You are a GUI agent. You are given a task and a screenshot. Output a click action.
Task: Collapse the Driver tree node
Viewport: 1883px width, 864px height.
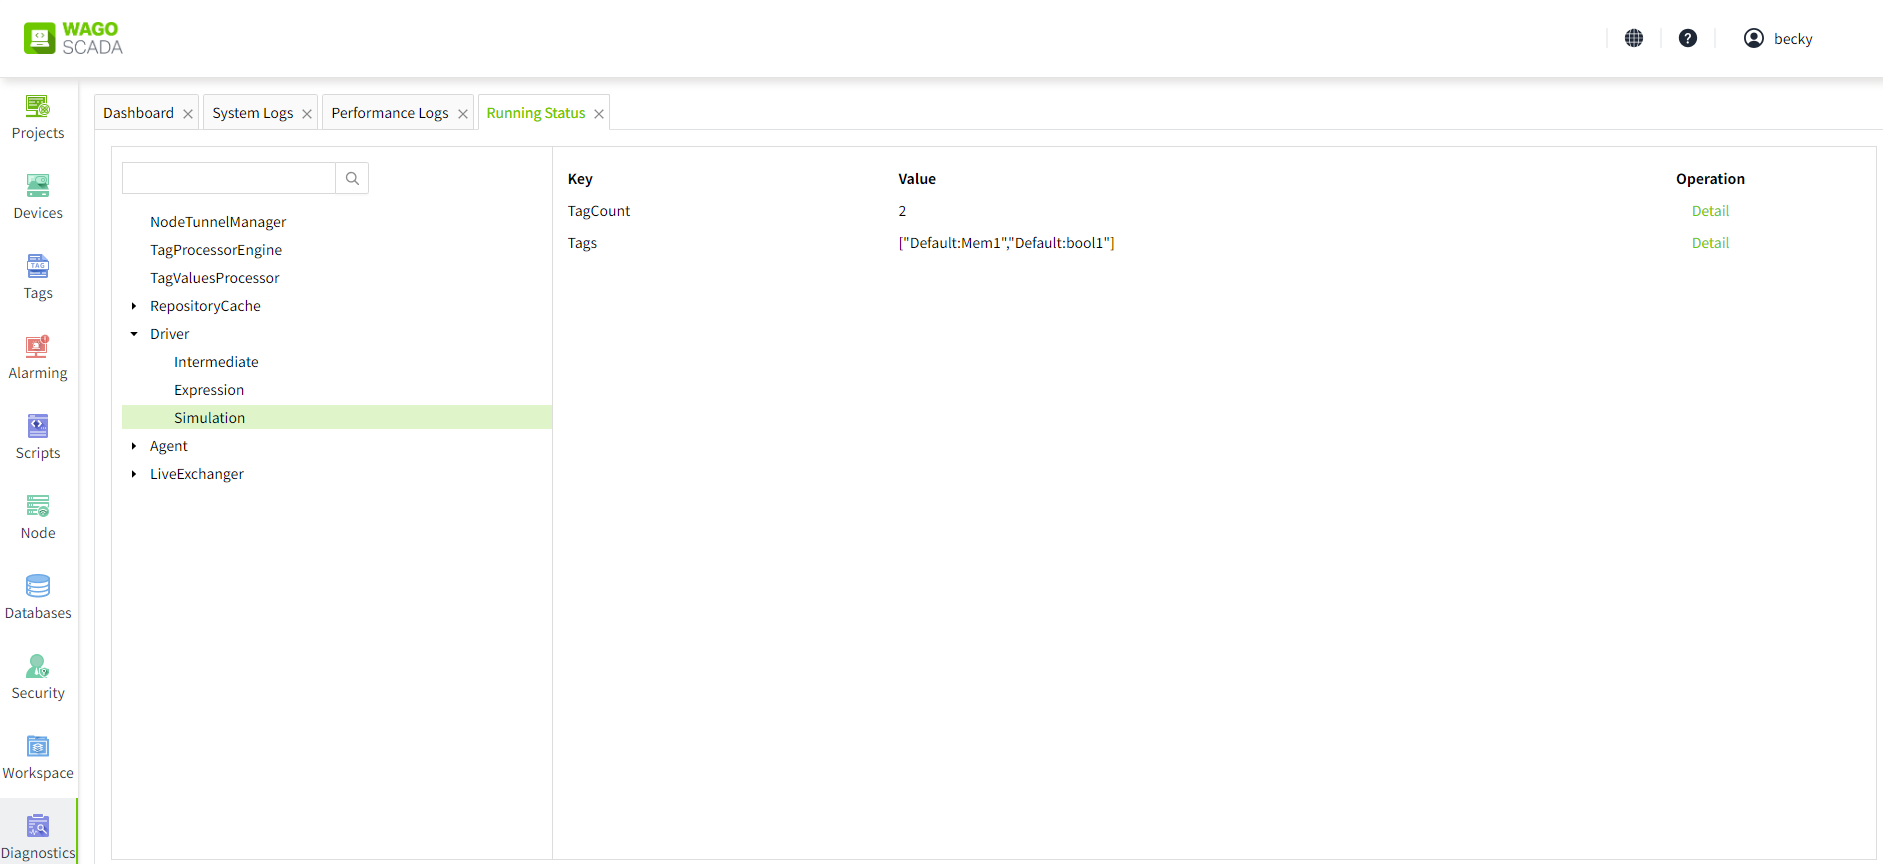click(134, 334)
